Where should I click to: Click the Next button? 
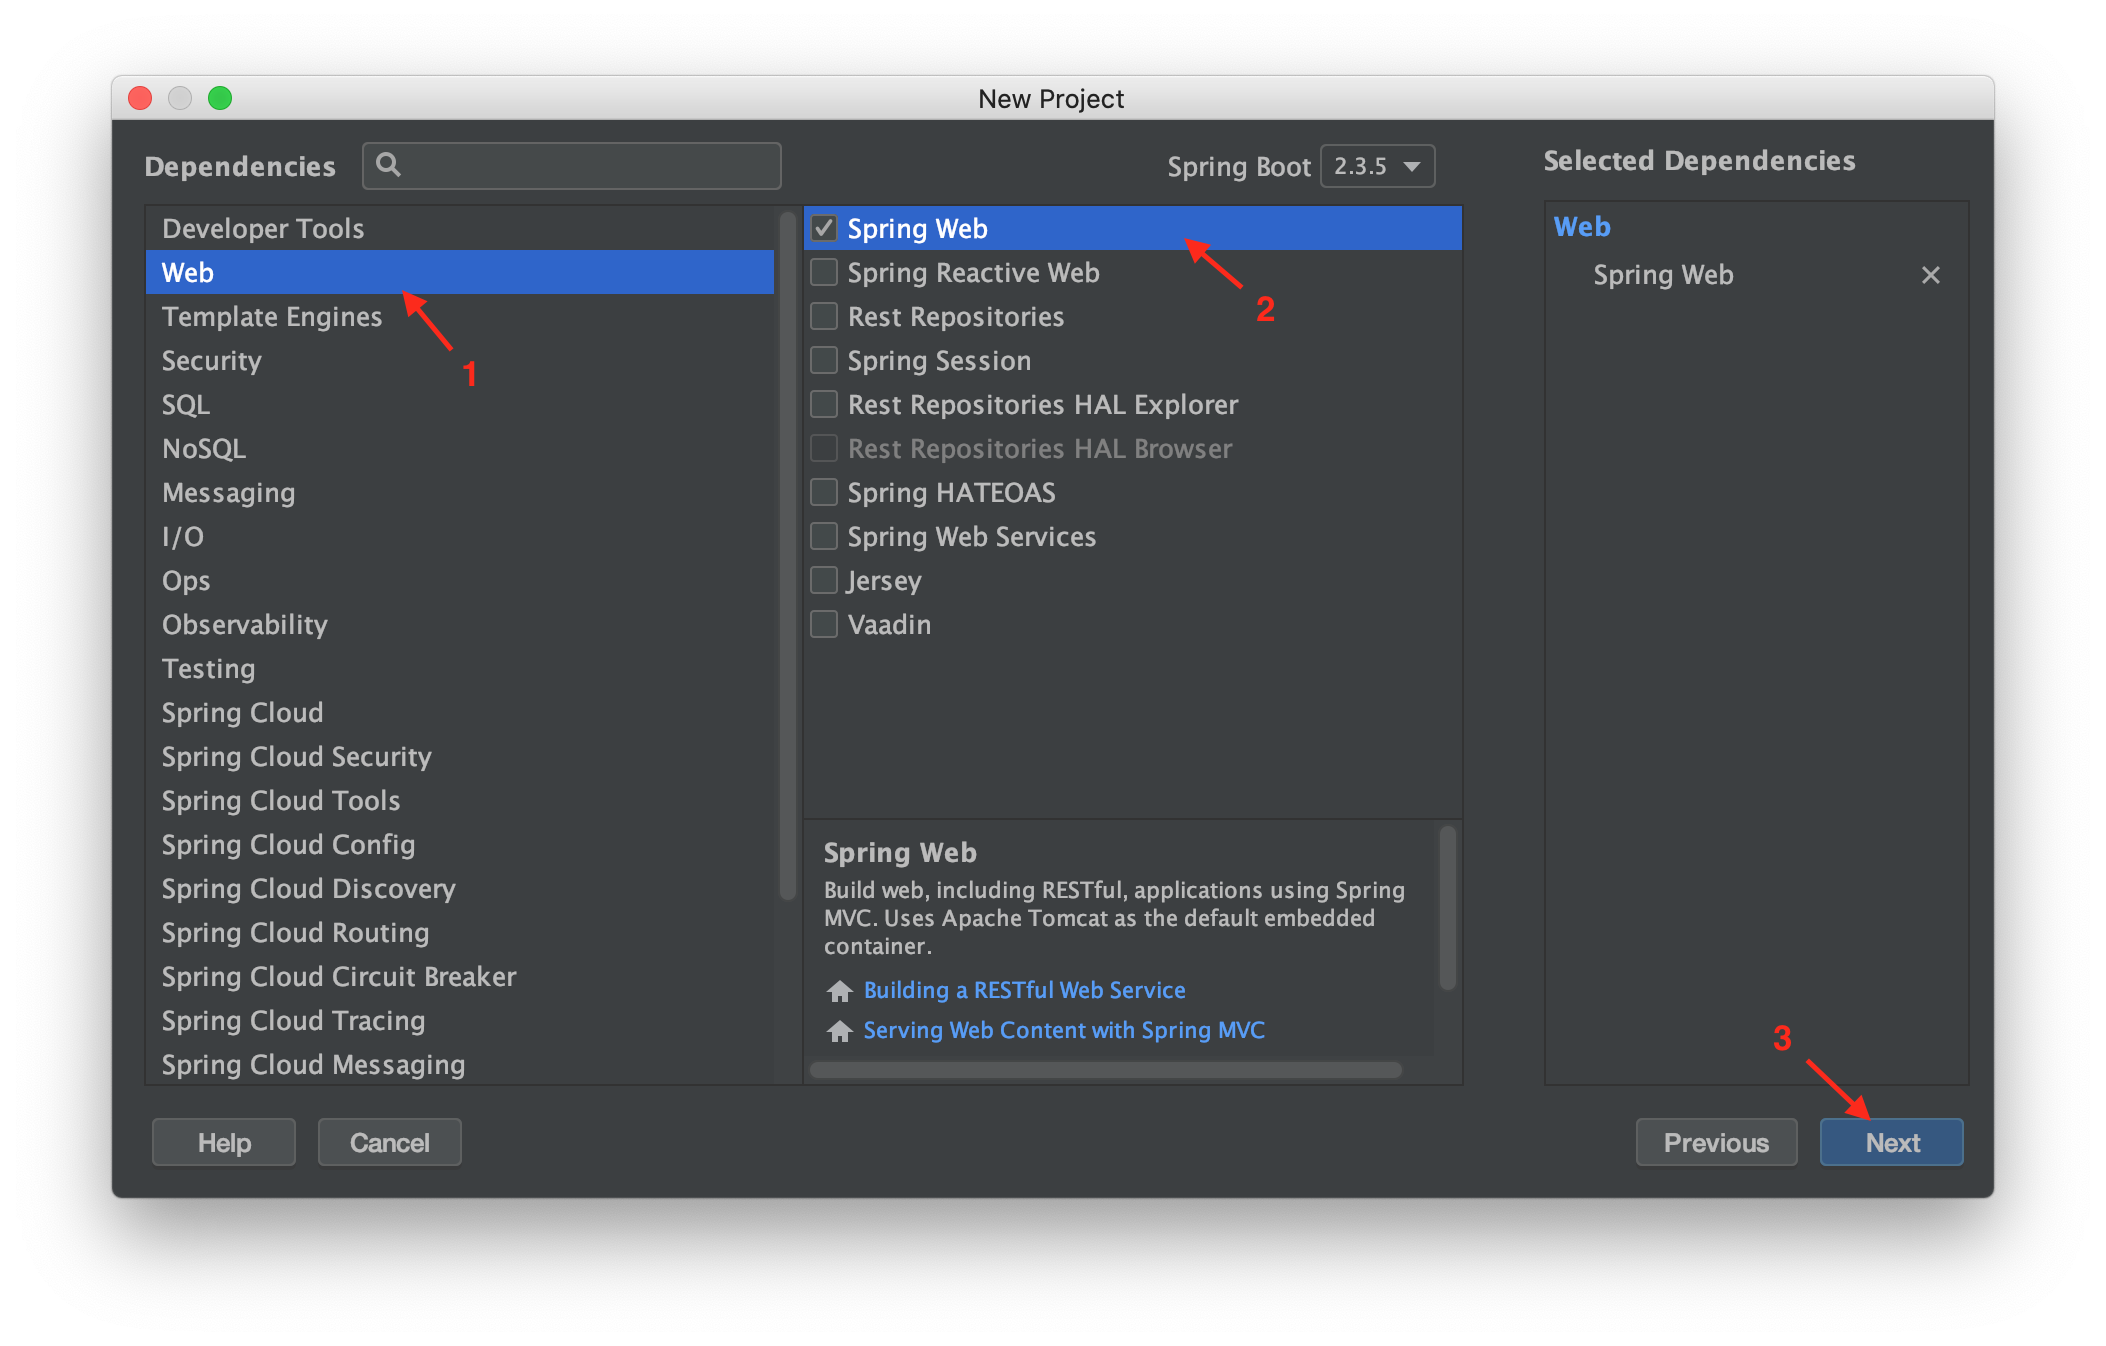click(x=1891, y=1142)
